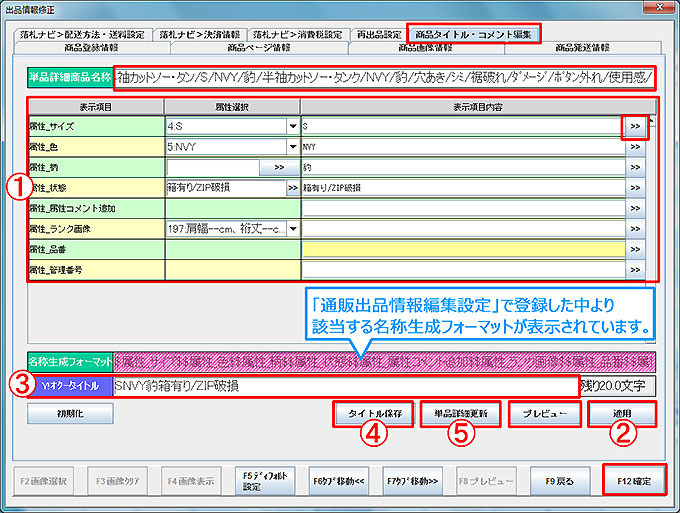Click the 属性_管理番号 content field
The height and width of the screenshot is (513, 680).
click(463, 270)
